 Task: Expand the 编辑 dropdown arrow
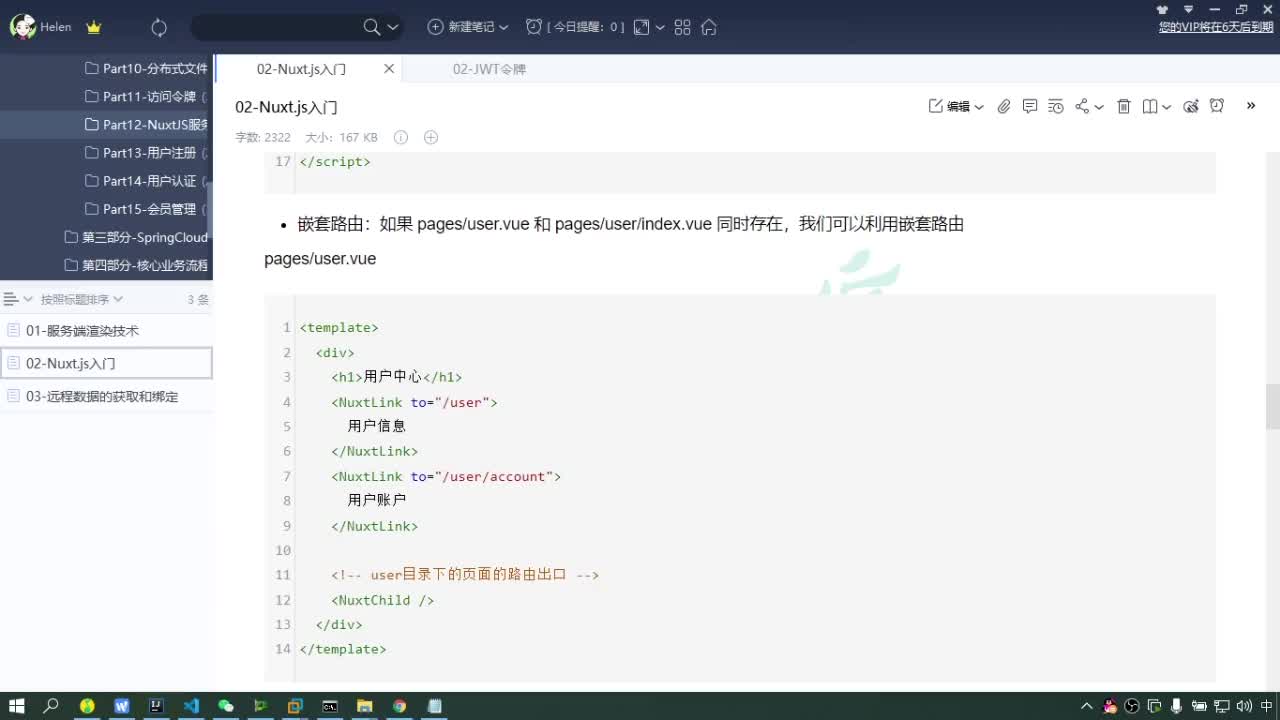(979, 107)
